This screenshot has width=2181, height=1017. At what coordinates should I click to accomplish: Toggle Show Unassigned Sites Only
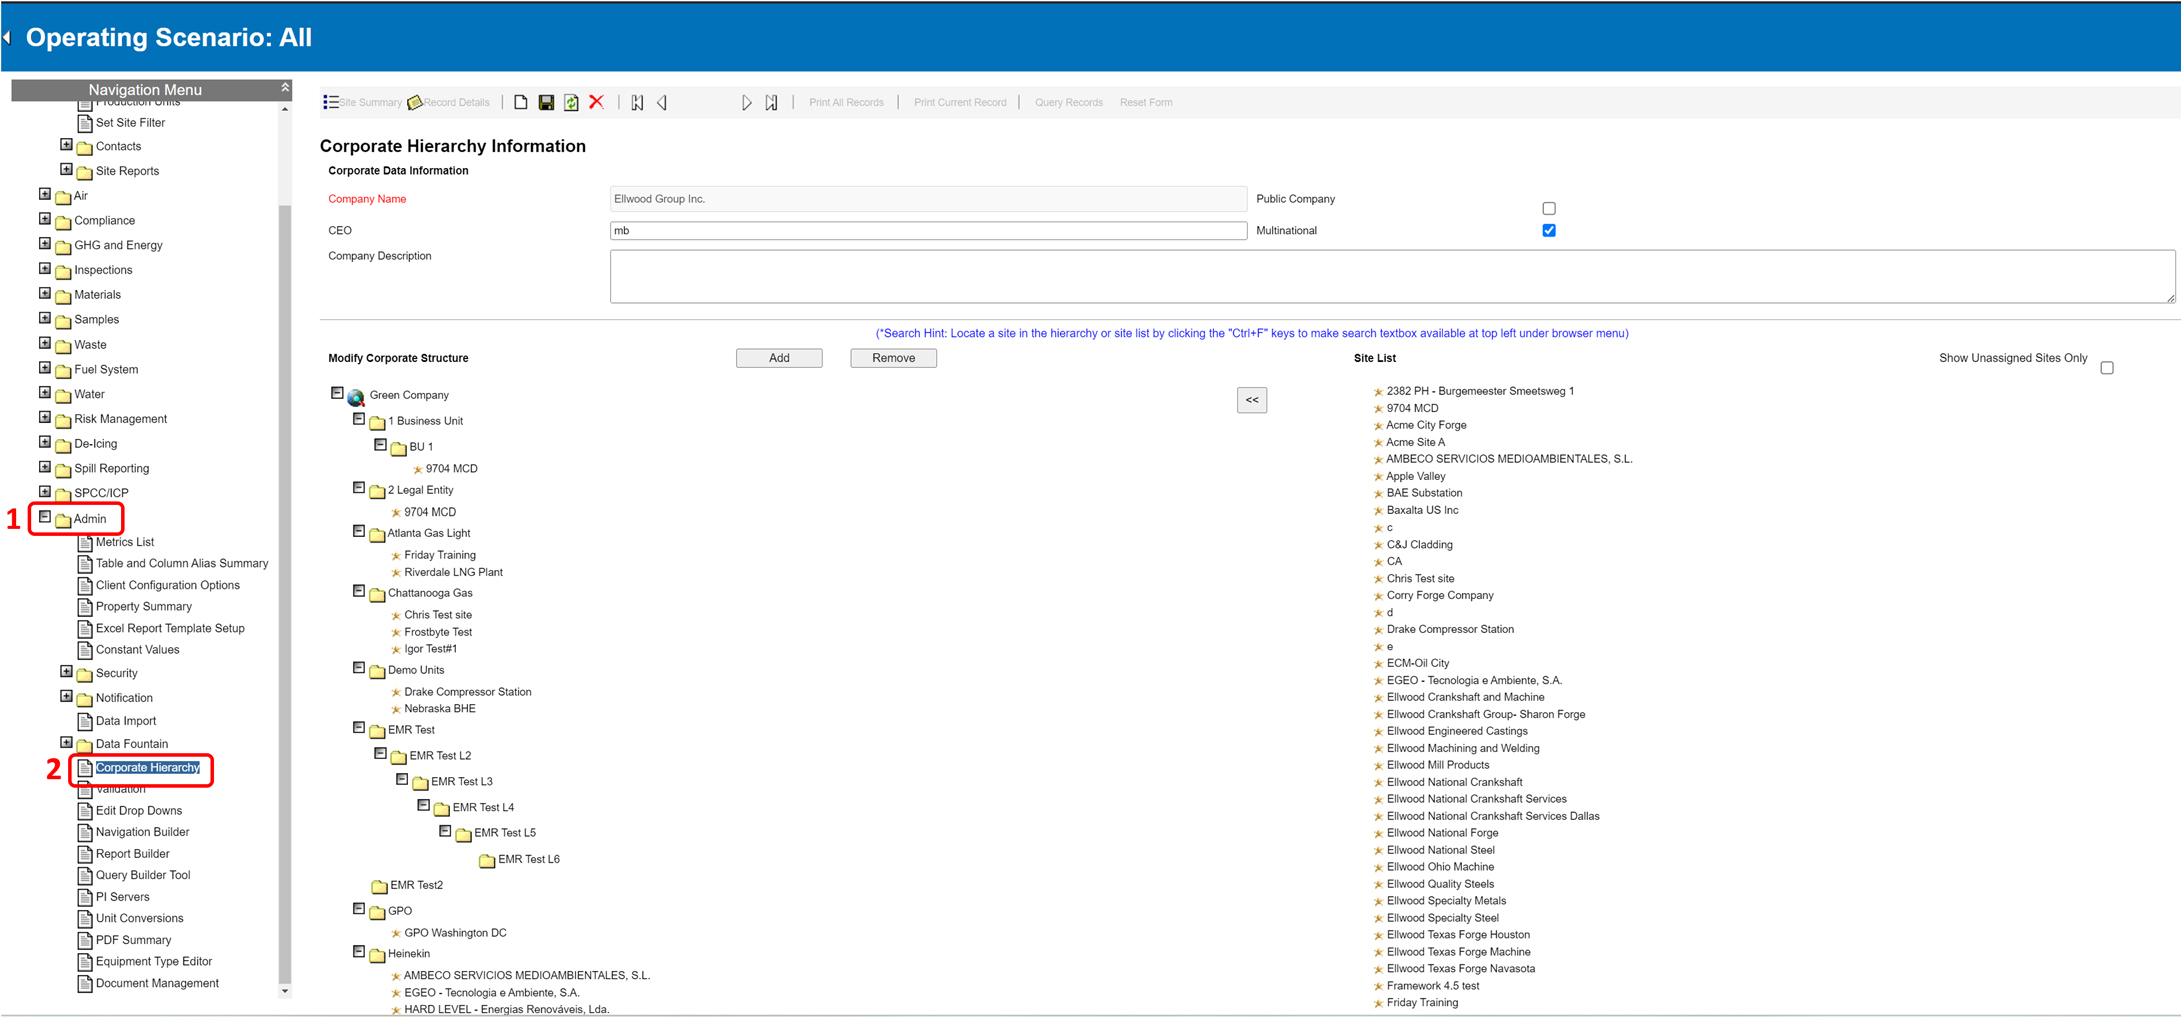point(2107,368)
